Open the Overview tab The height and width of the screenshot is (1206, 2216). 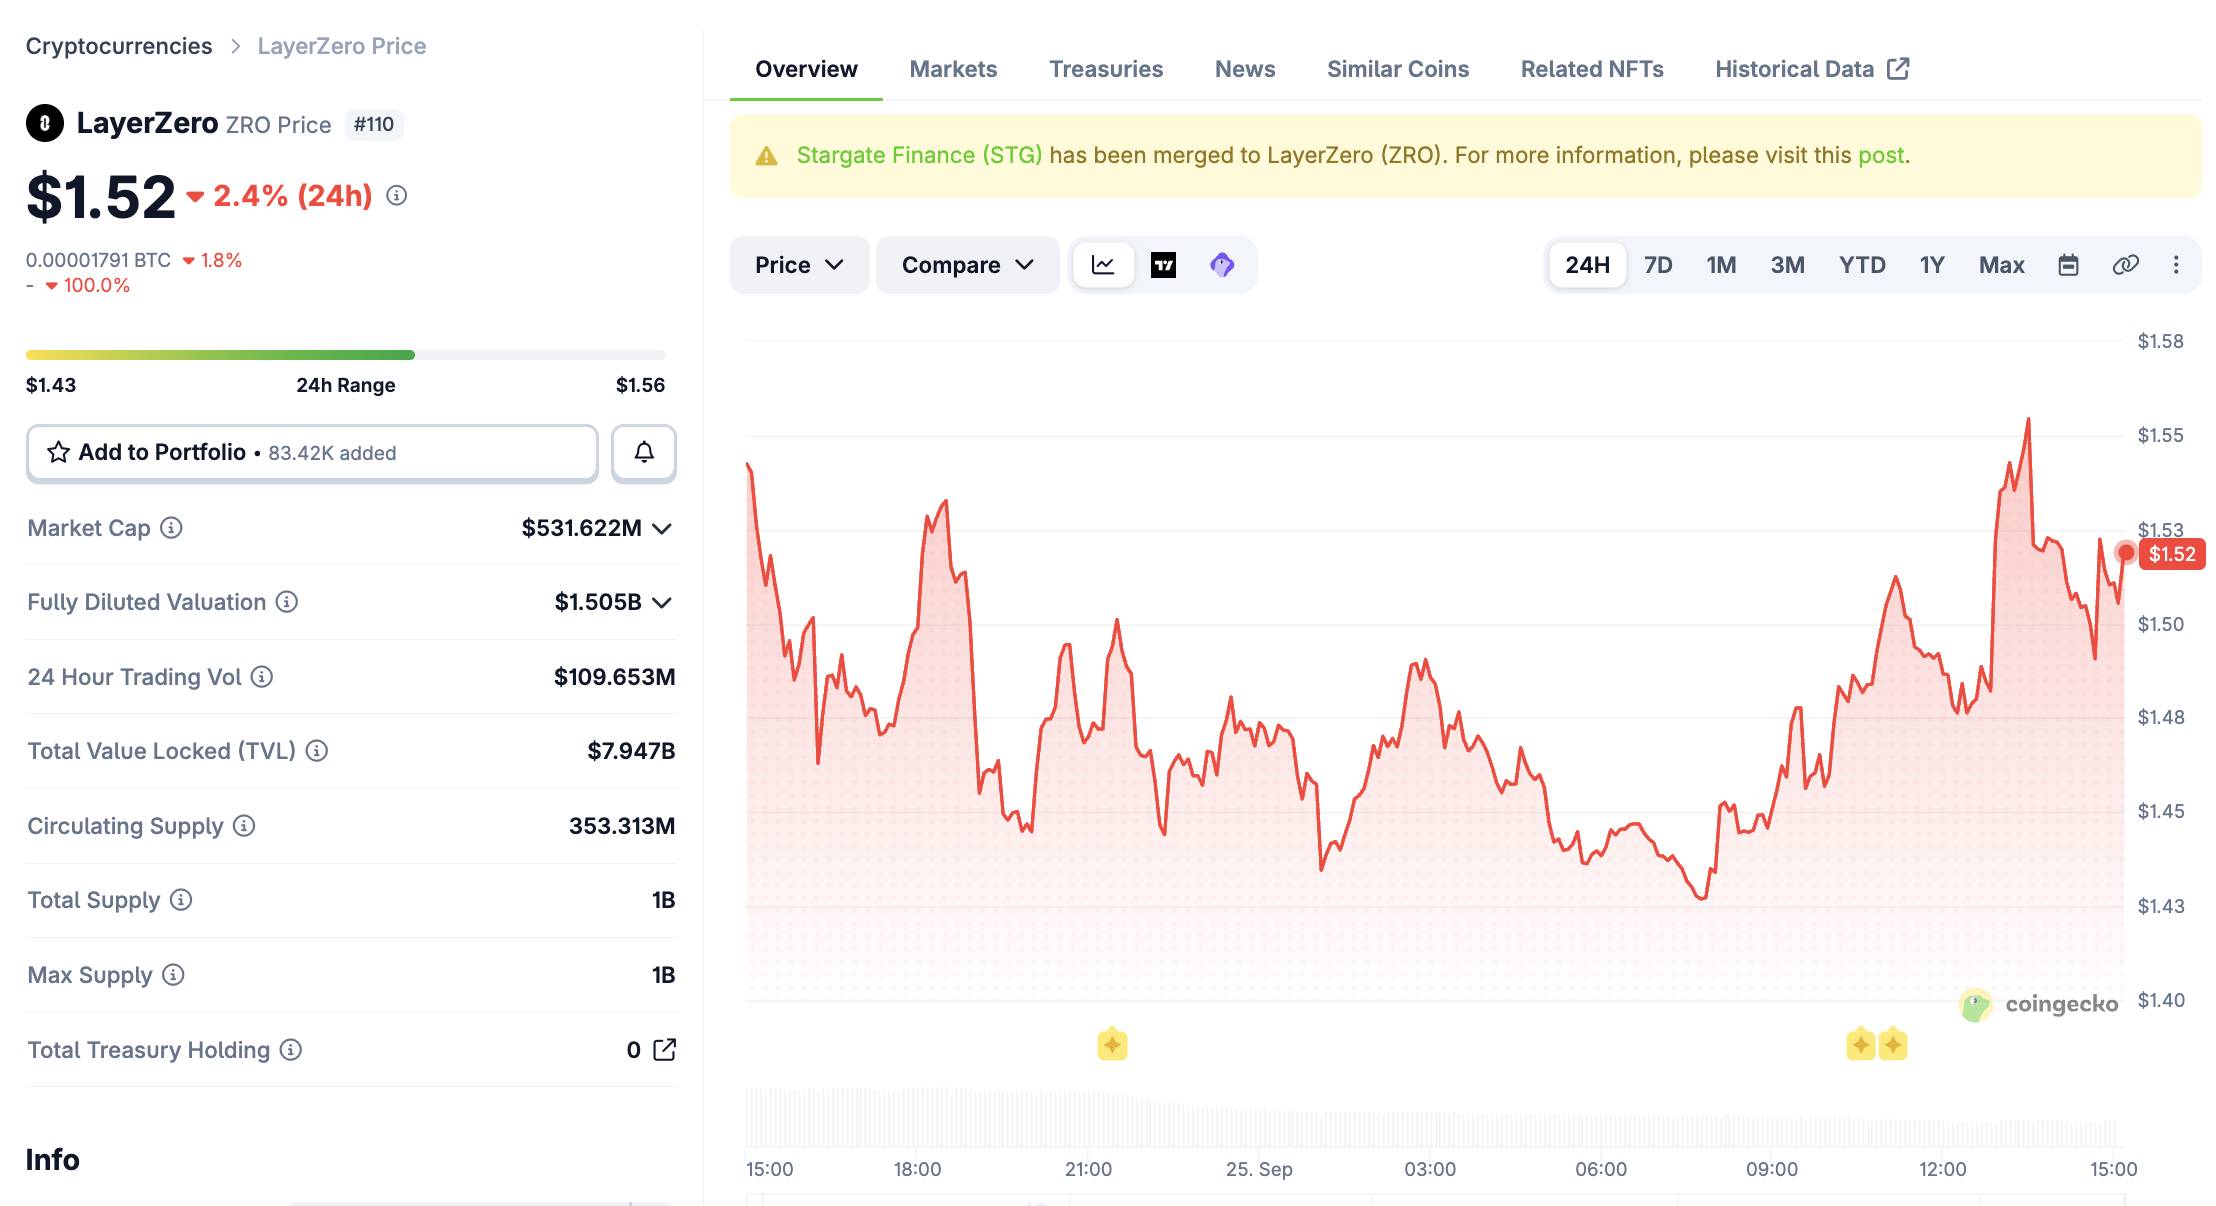click(x=806, y=69)
